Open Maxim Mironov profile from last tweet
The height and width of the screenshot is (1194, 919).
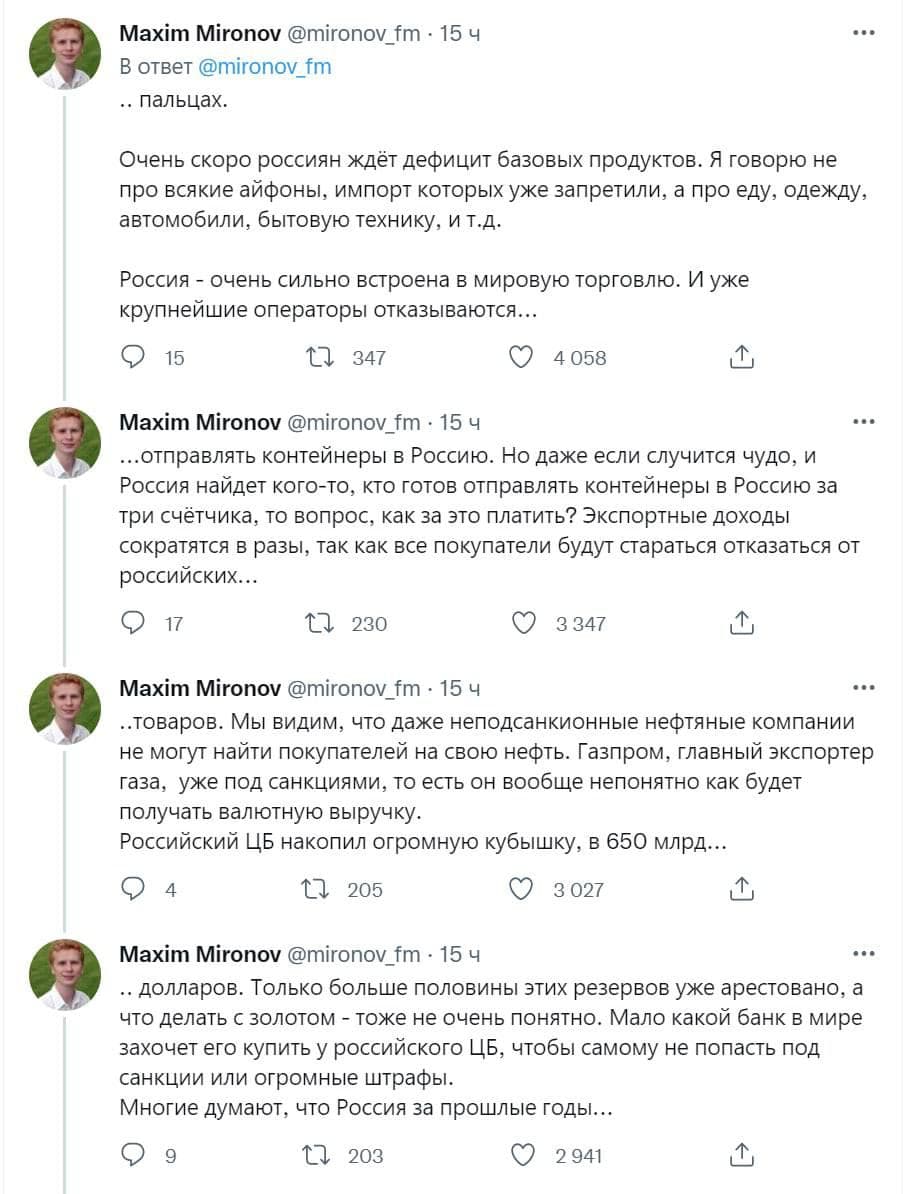199,954
